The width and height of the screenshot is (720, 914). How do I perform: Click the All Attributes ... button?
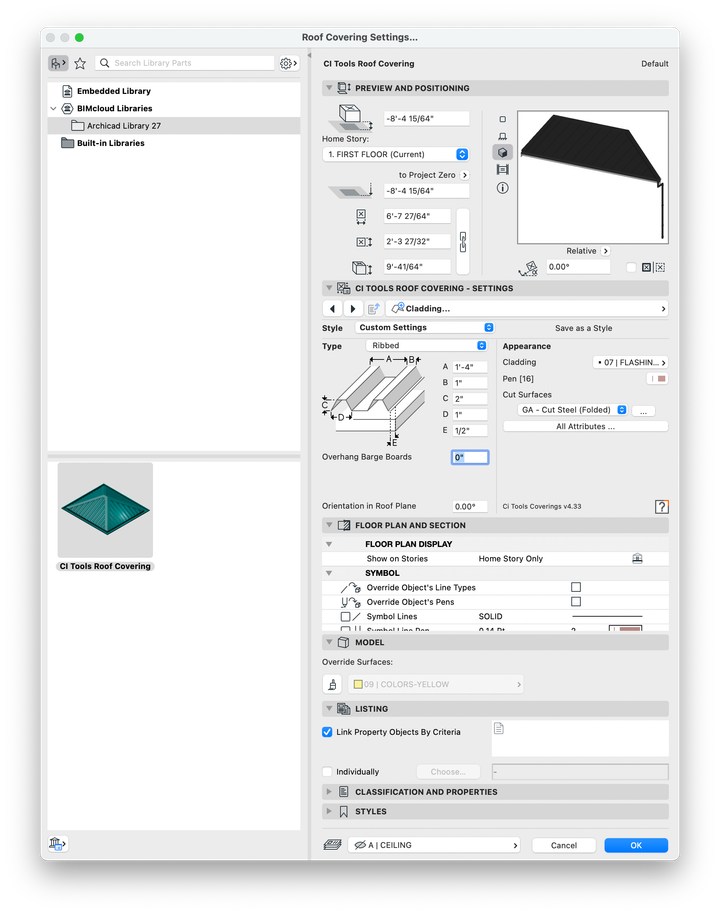tap(585, 427)
